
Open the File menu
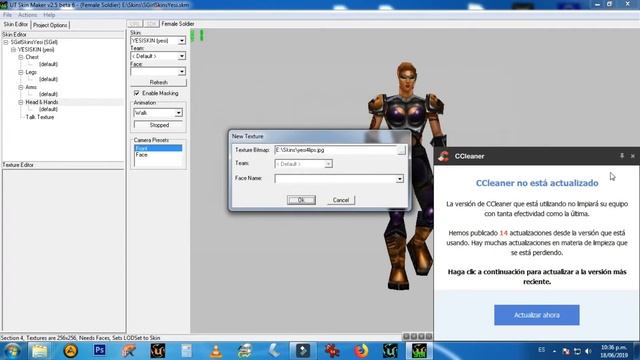click(7, 15)
